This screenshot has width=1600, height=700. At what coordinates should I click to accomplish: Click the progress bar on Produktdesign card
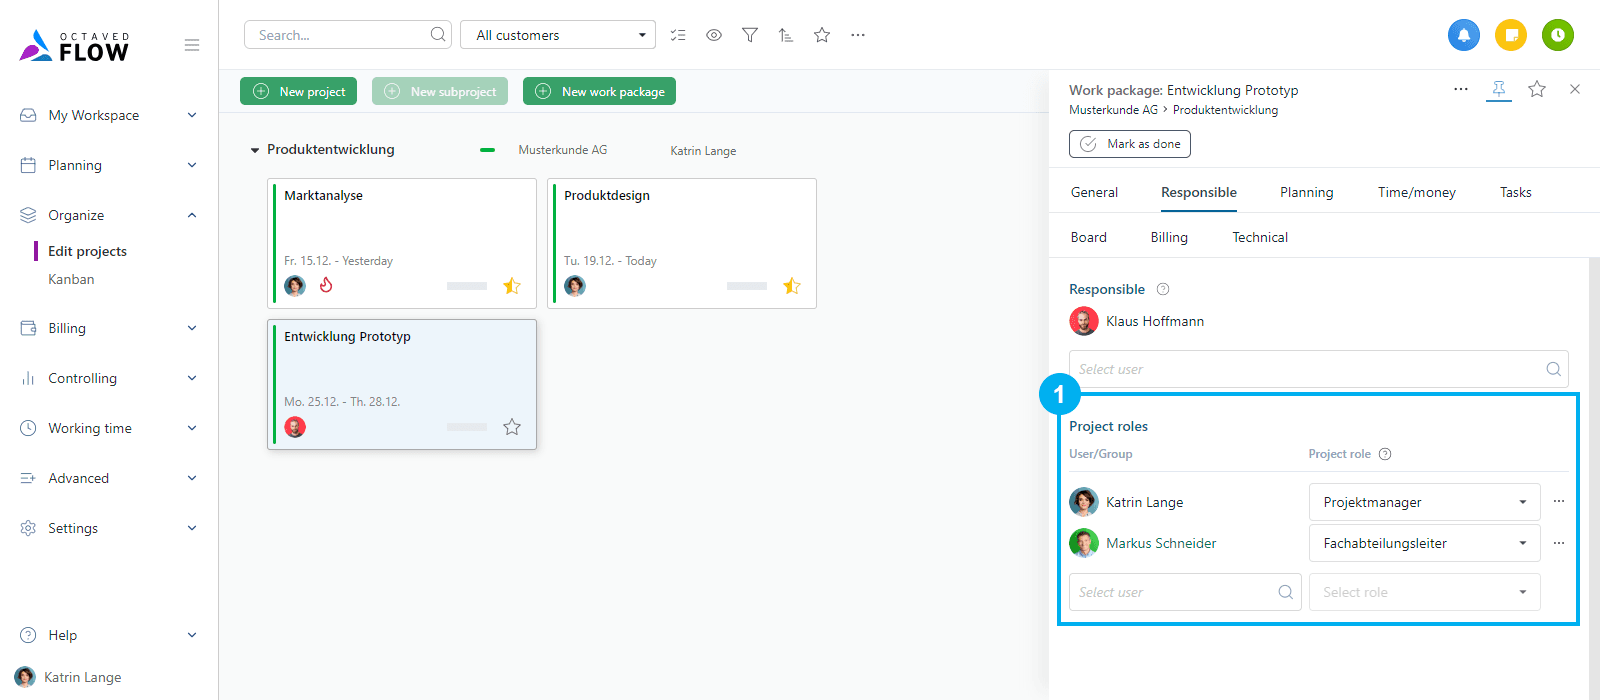pos(746,286)
